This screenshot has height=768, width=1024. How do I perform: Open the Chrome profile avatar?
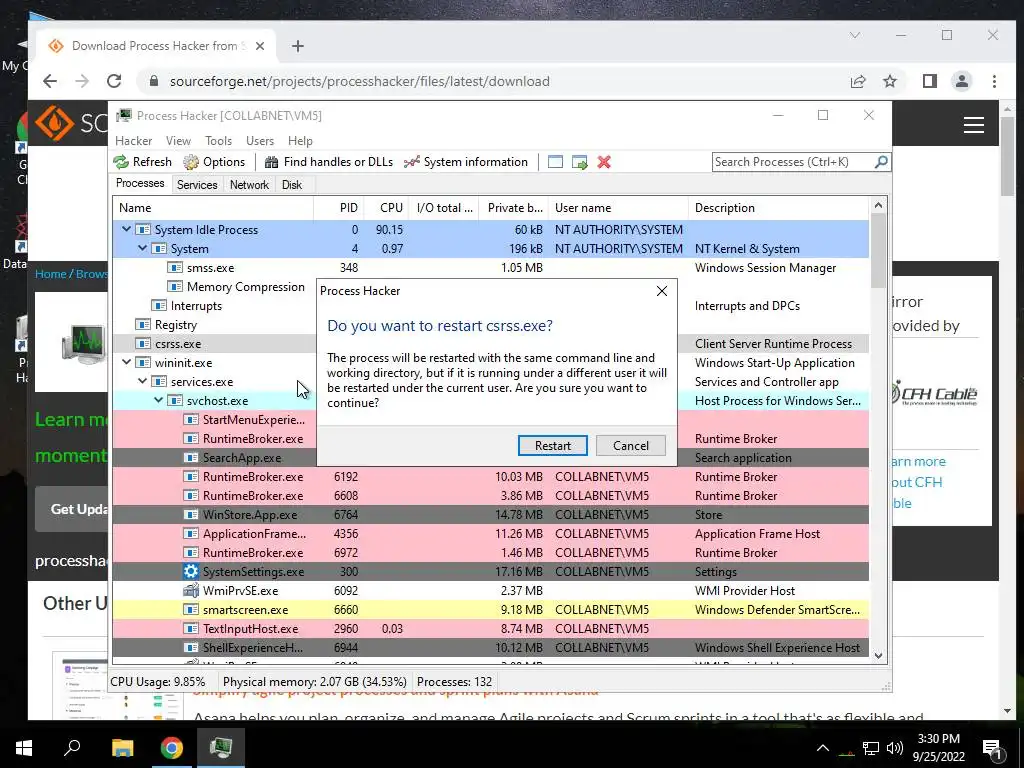[962, 81]
